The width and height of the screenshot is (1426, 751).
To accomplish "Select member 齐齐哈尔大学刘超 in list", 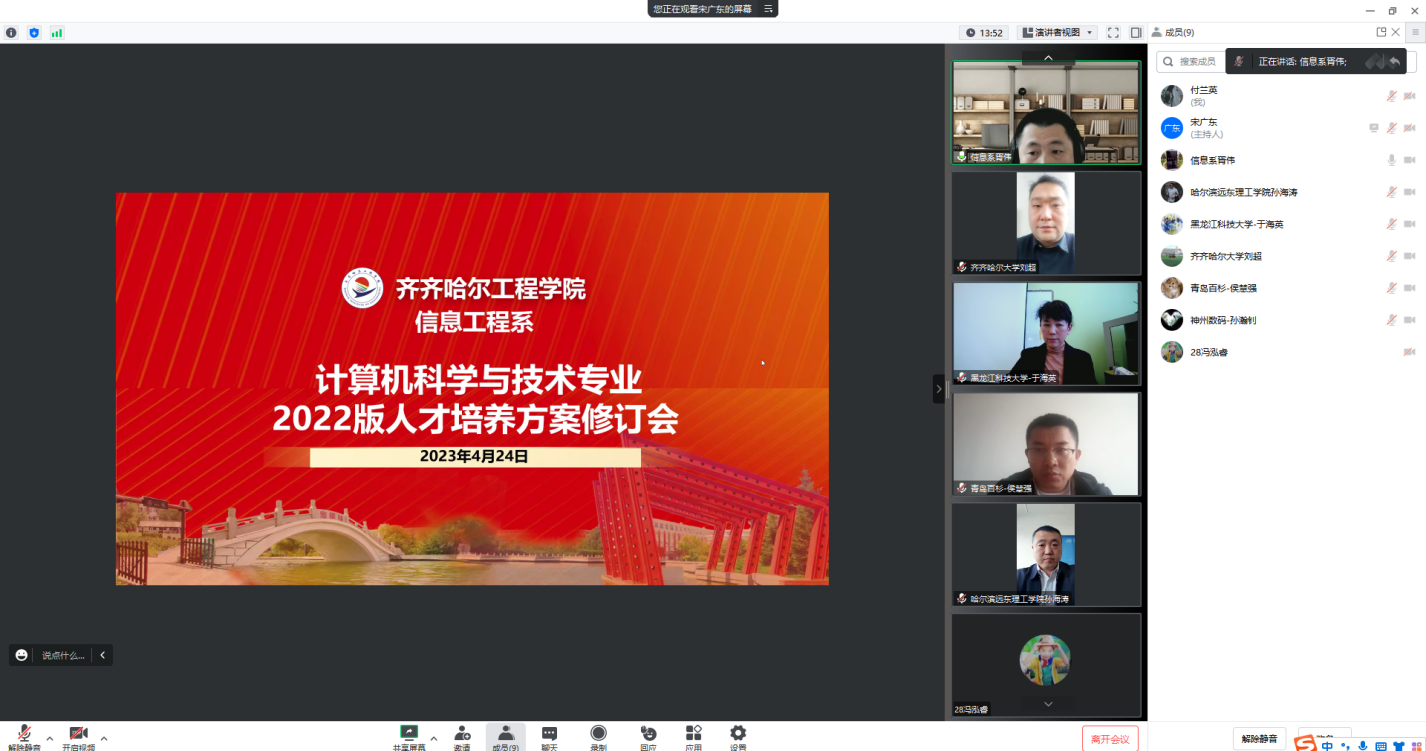I will click(x=1225, y=256).
